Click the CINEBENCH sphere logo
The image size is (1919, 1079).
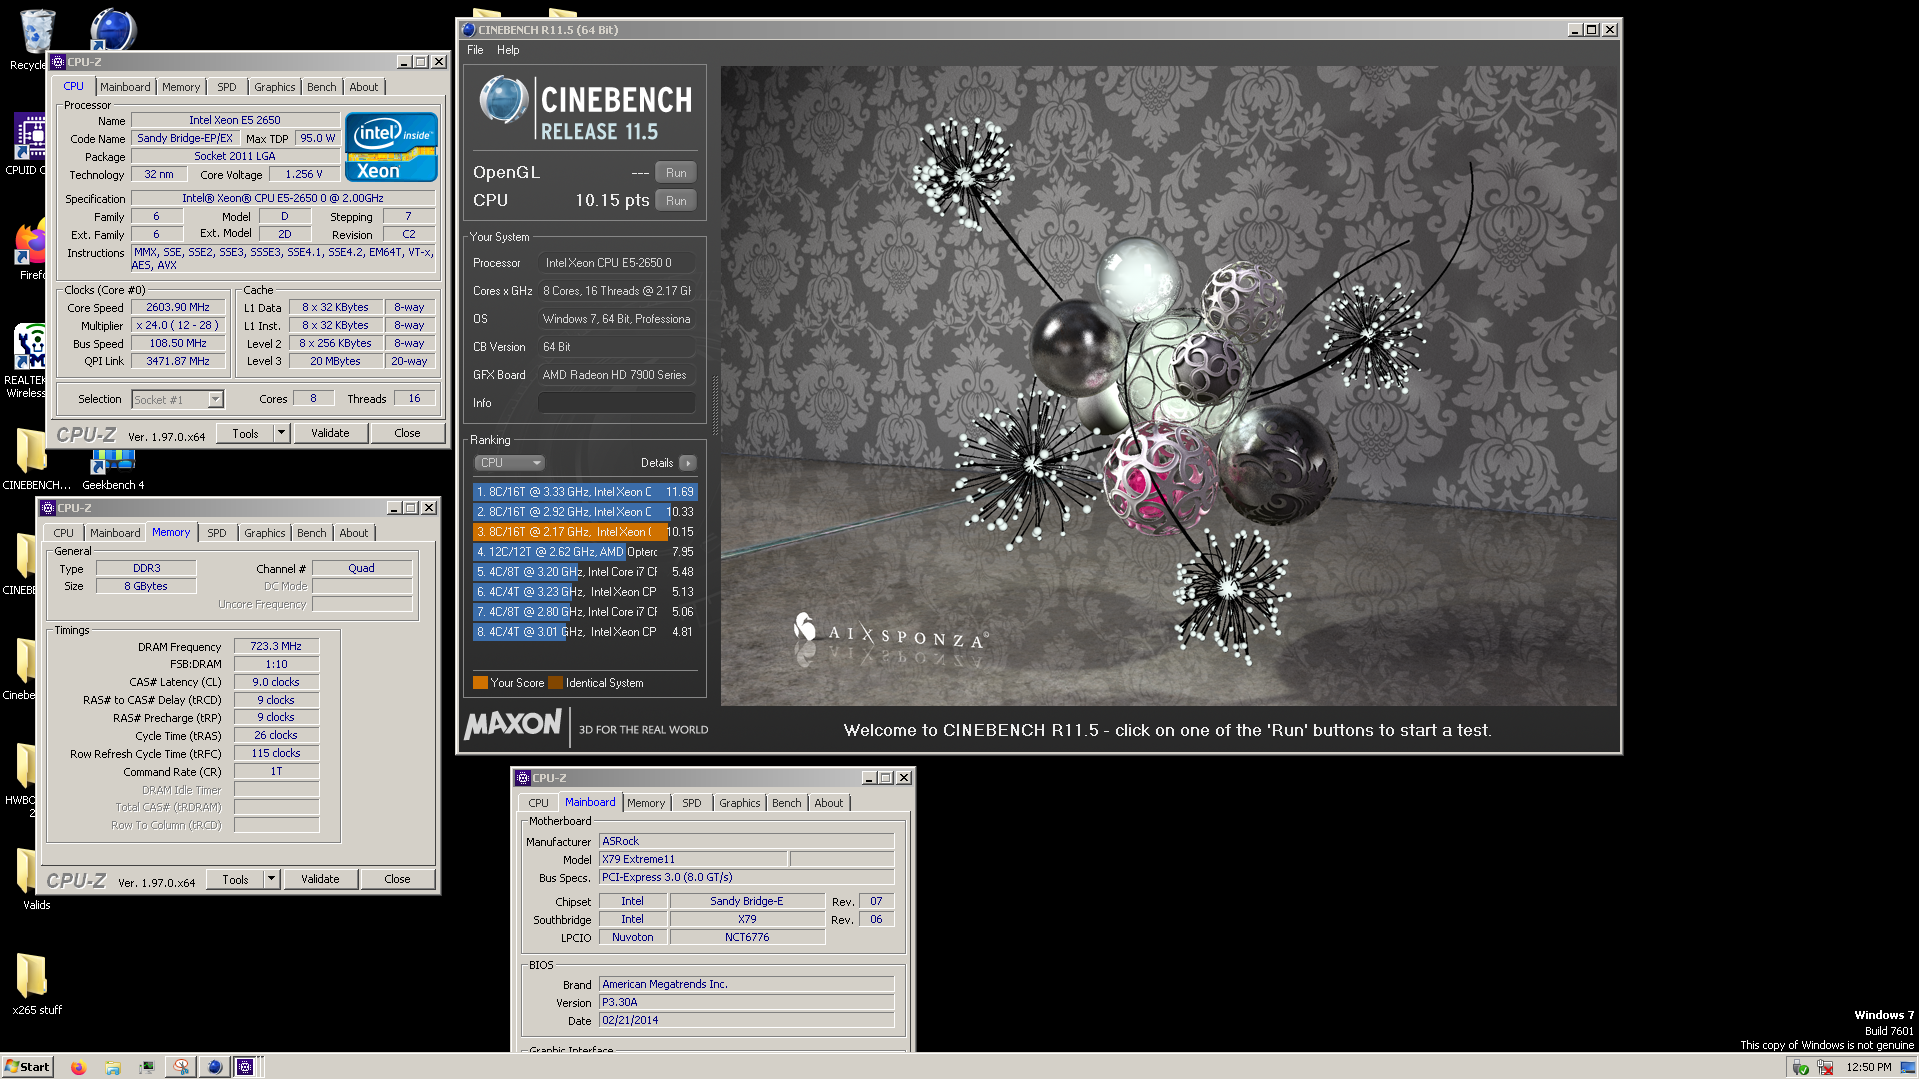pyautogui.click(x=504, y=100)
